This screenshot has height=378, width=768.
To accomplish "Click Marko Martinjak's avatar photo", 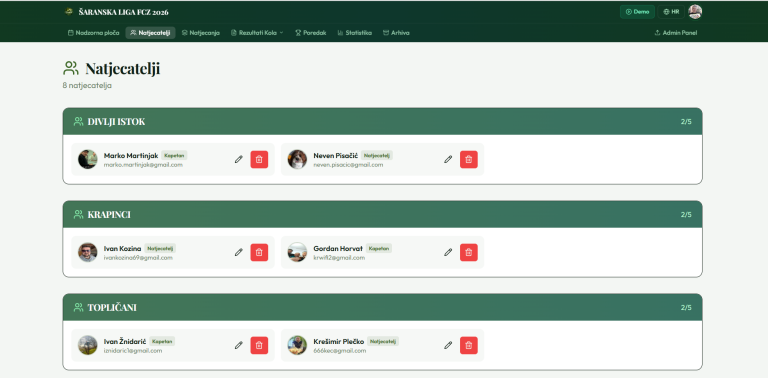I will point(88,159).
